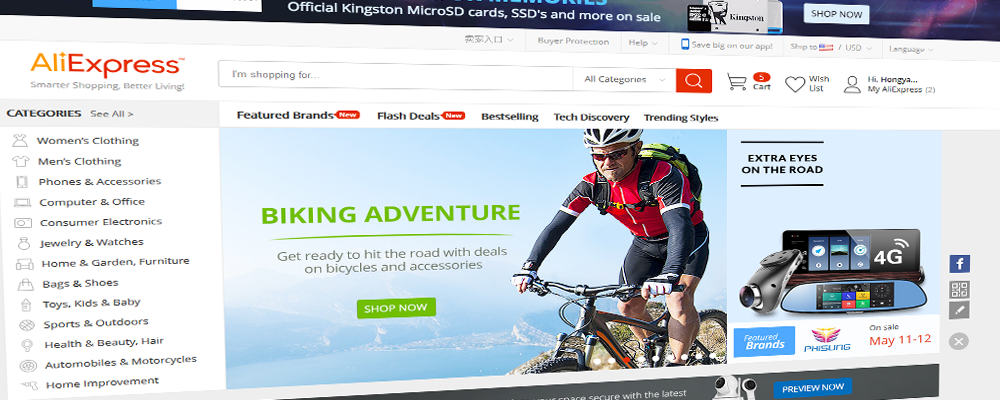Click See All categories link

pyautogui.click(x=112, y=114)
